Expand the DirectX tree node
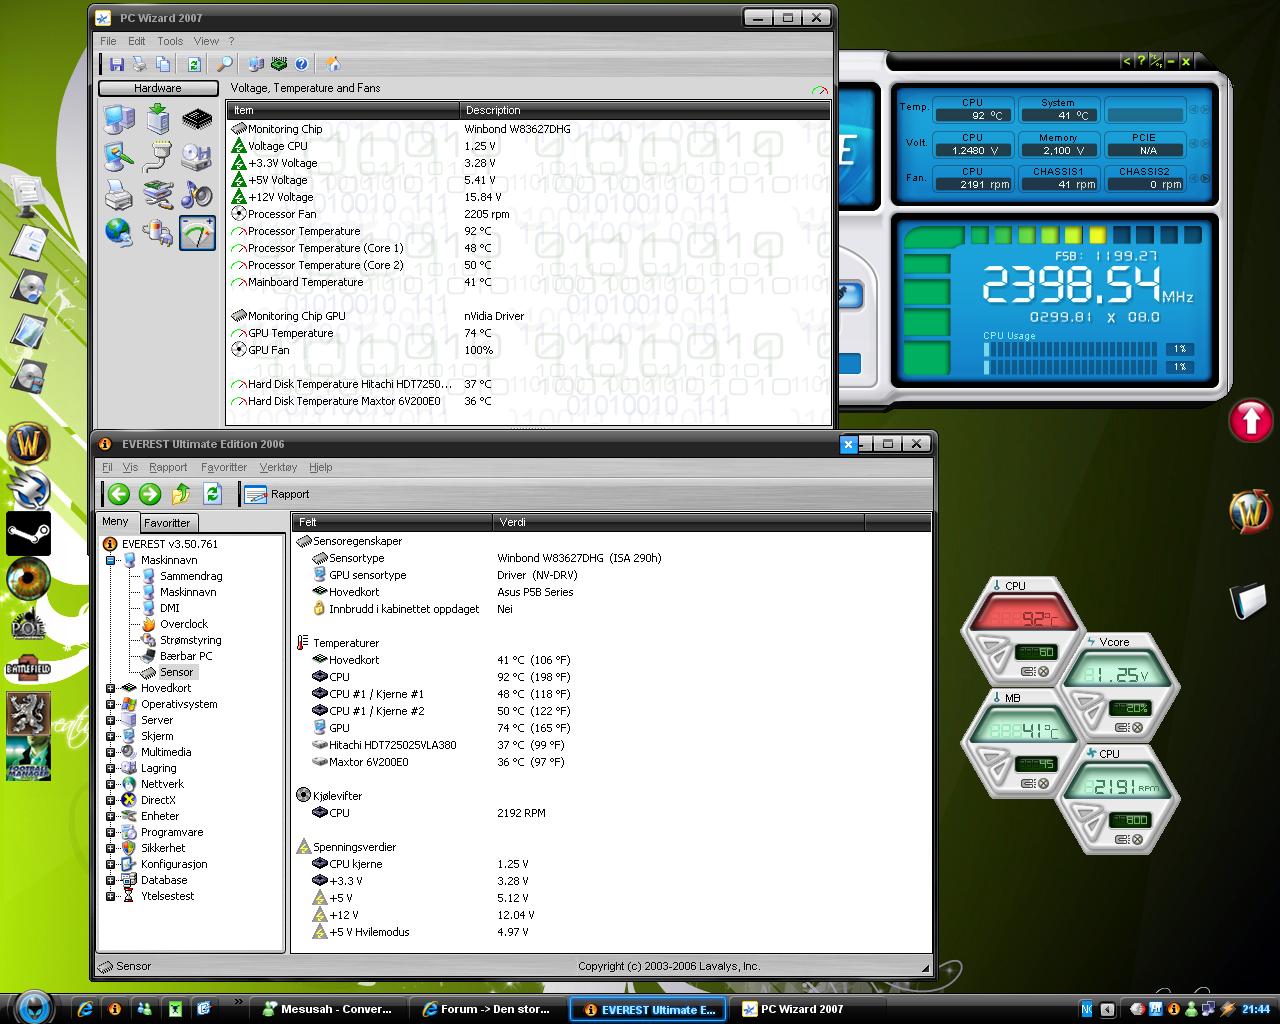The height and width of the screenshot is (1024, 1280). [x=110, y=800]
